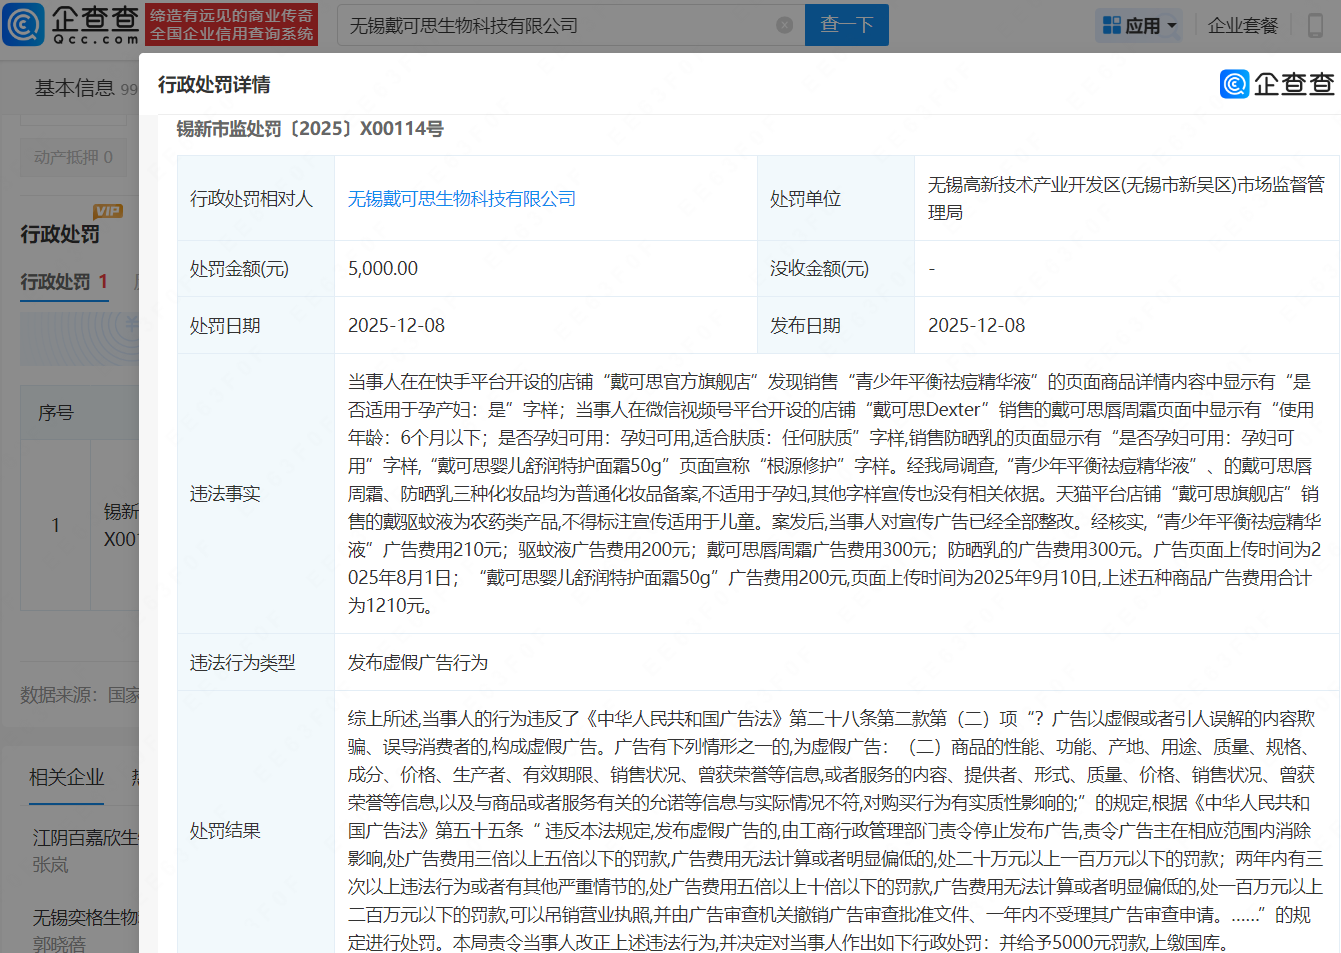Select the 动产抵押 0 tag
Image resolution: width=1341 pixels, height=953 pixels.
pyautogui.click(x=73, y=157)
